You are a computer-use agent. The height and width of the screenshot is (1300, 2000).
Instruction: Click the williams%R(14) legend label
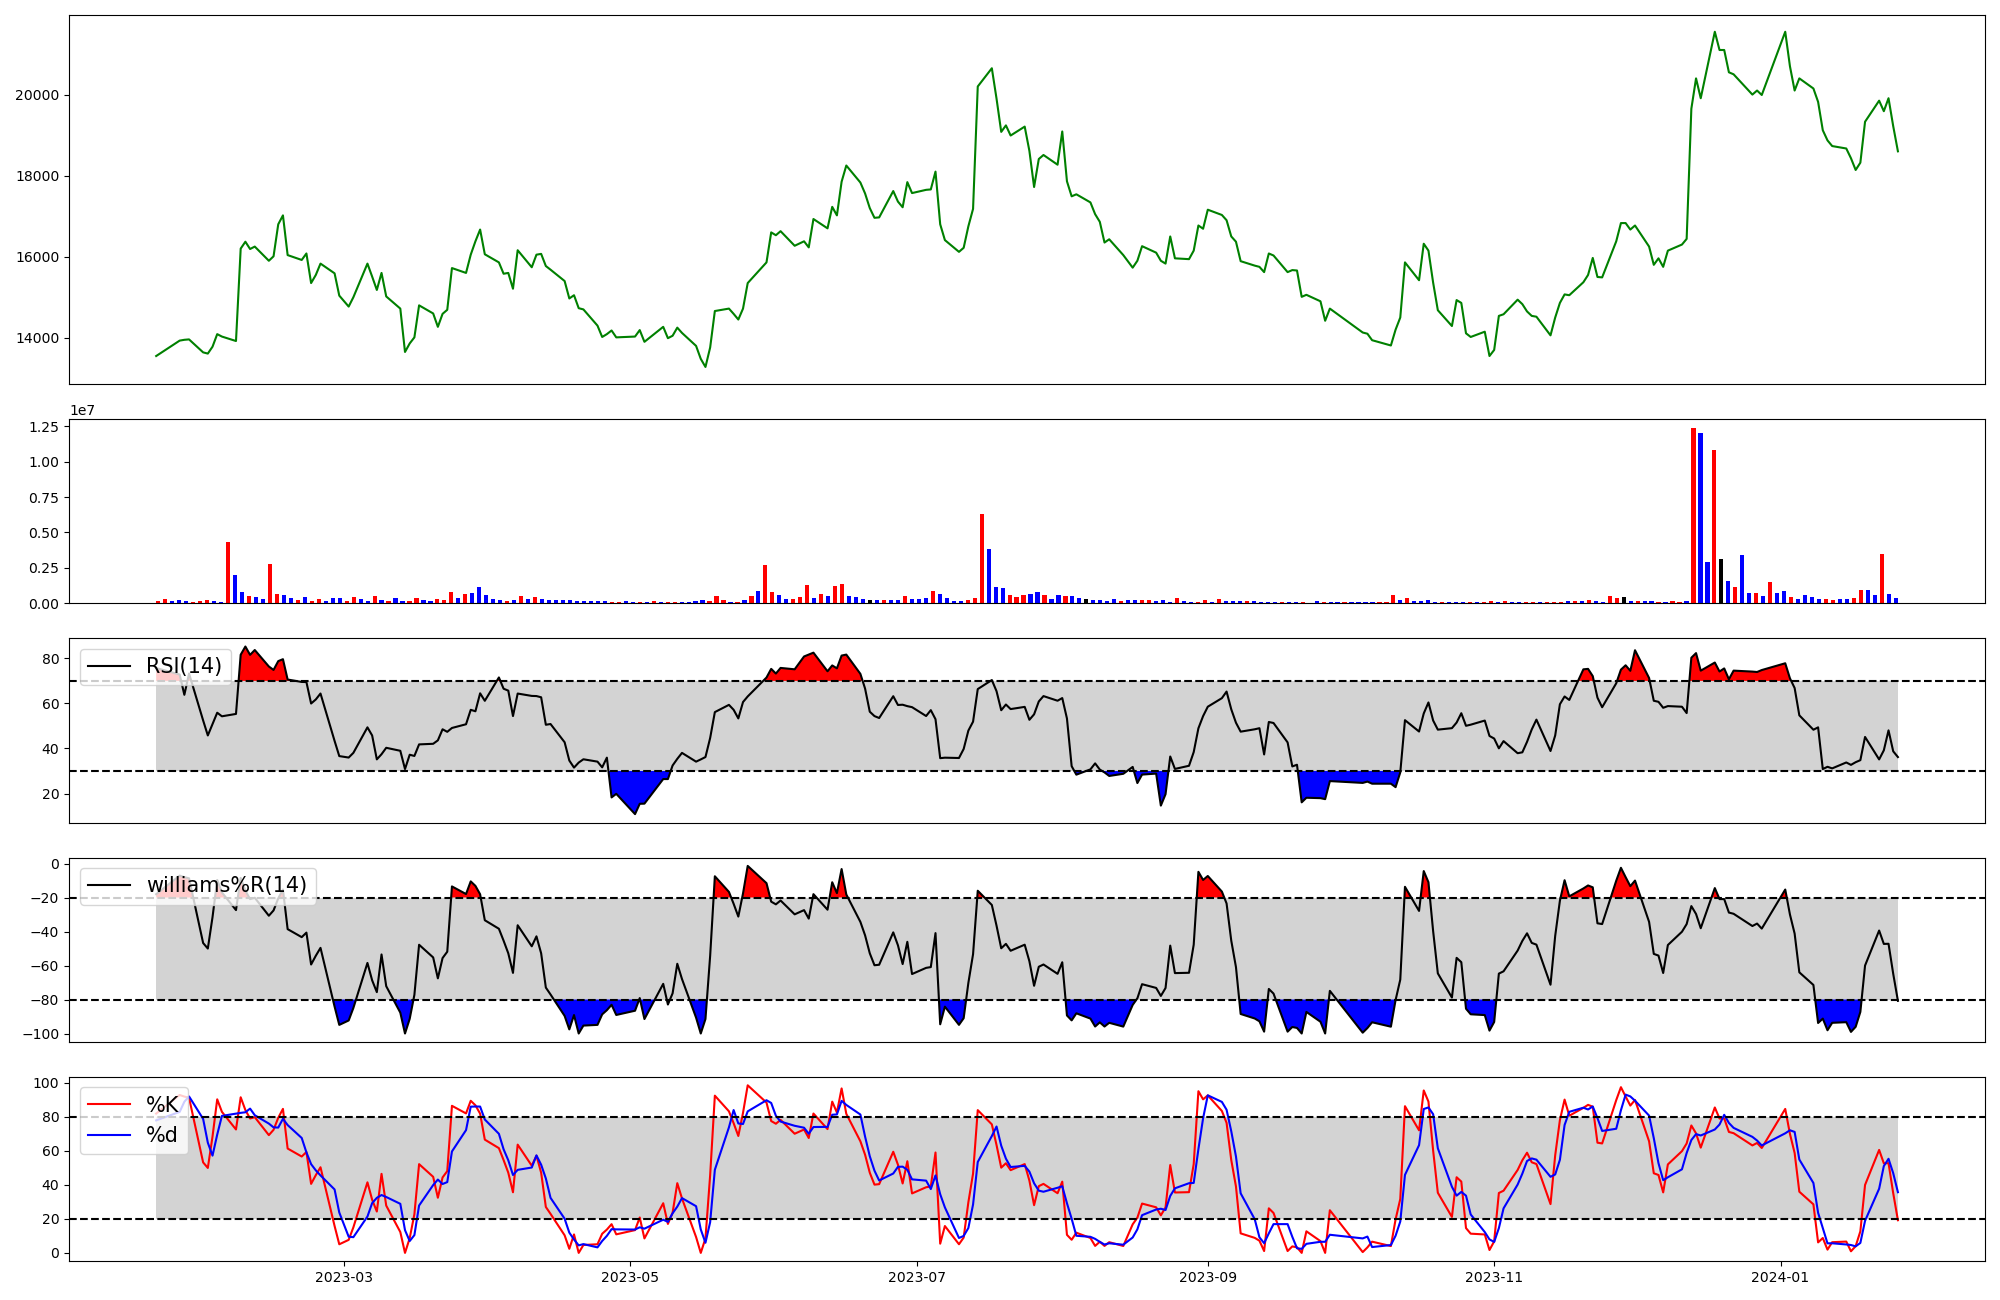tap(226, 885)
